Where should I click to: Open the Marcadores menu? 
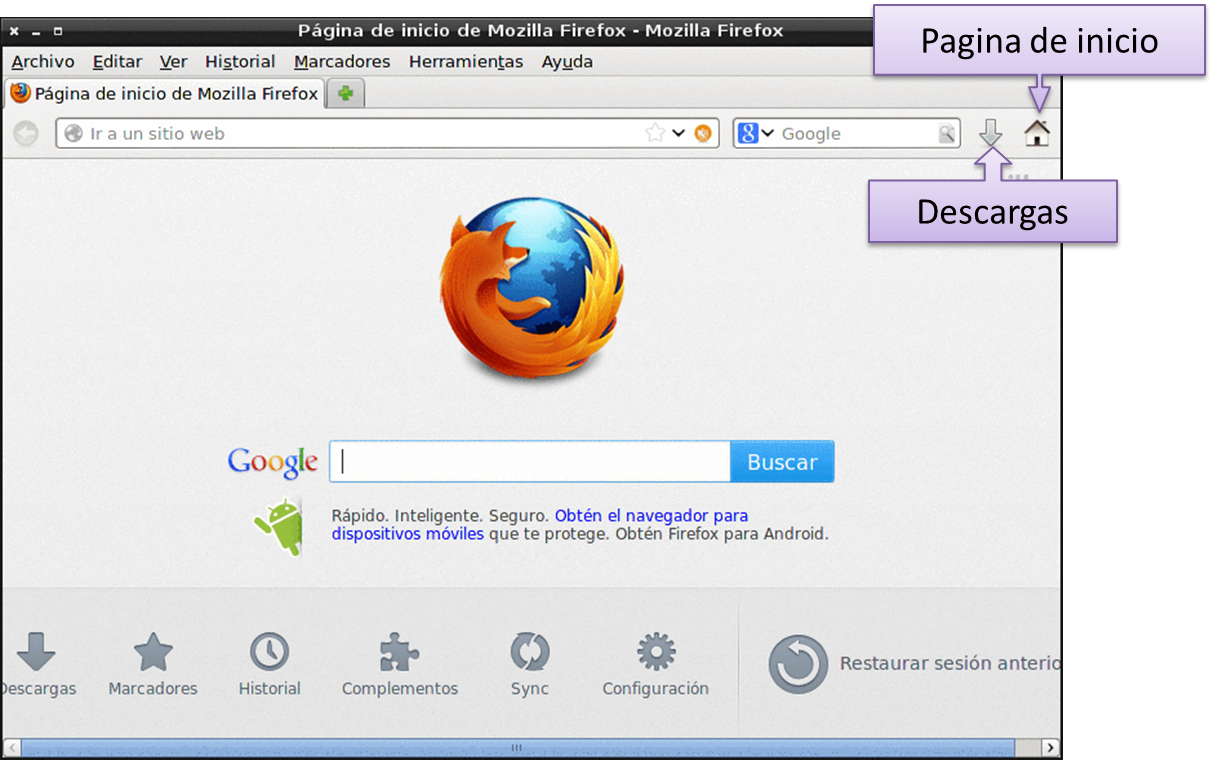[342, 61]
